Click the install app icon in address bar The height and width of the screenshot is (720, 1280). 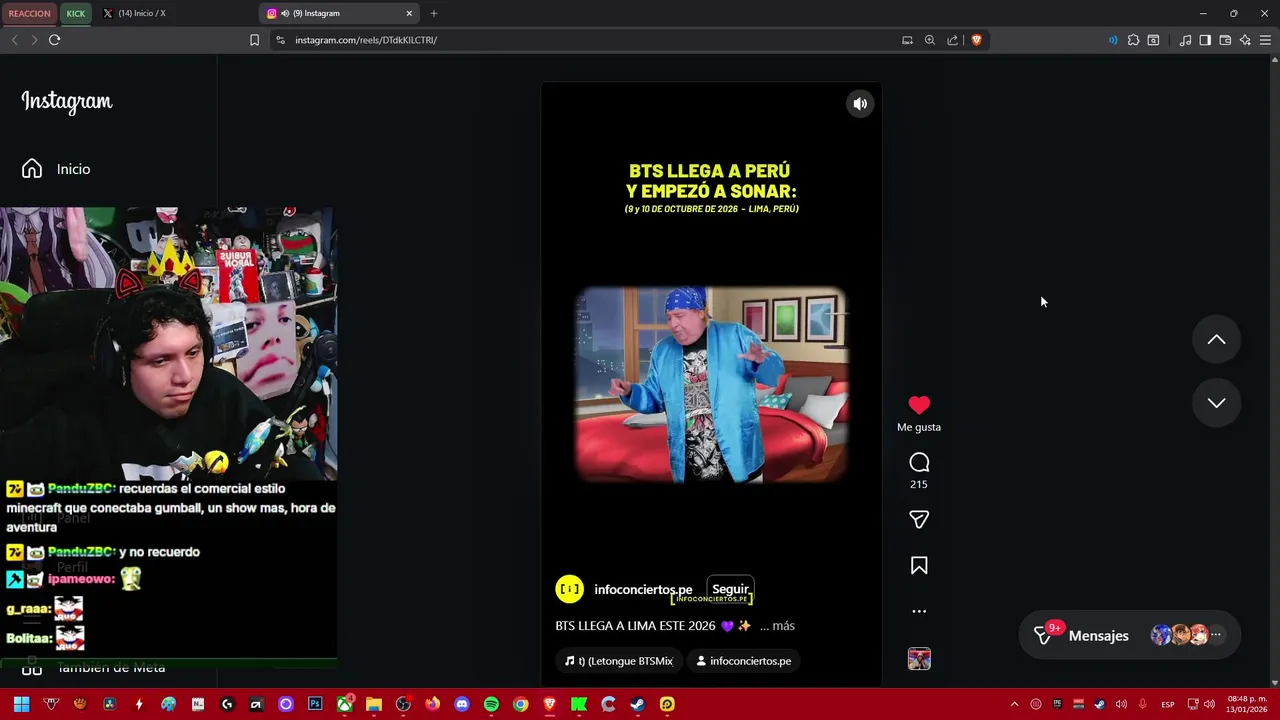[907, 40]
